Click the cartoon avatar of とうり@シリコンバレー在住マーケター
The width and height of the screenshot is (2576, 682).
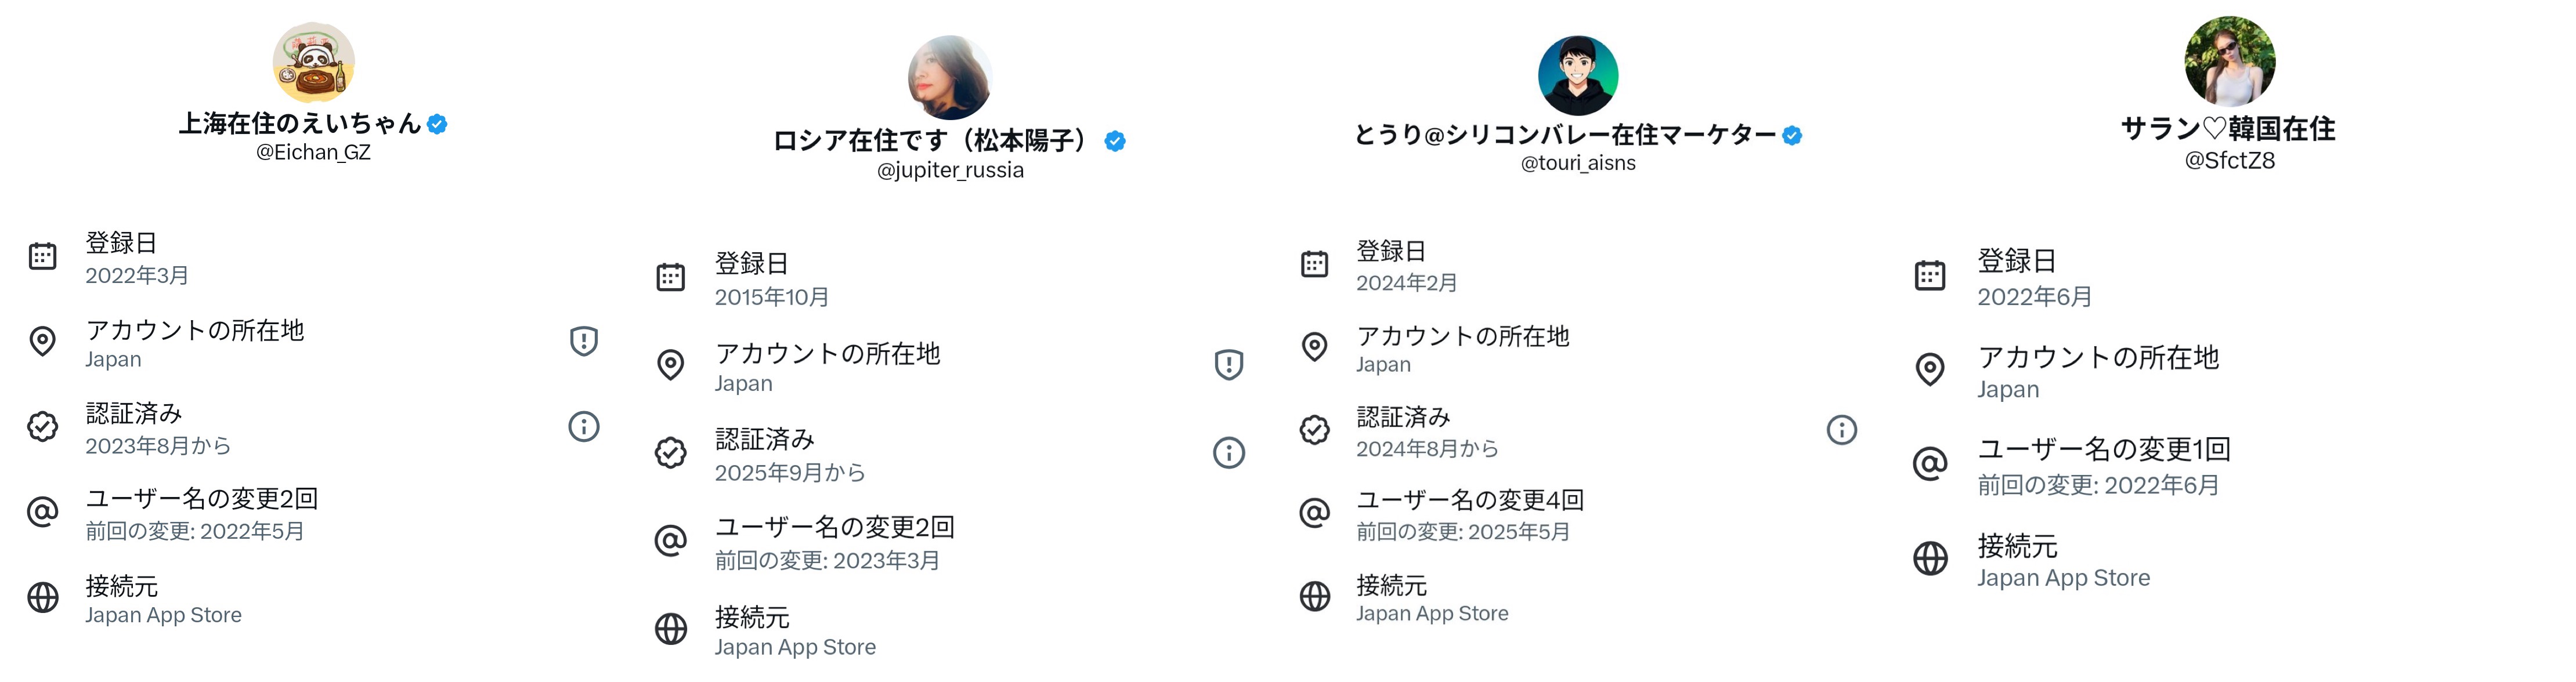click(1578, 76)
